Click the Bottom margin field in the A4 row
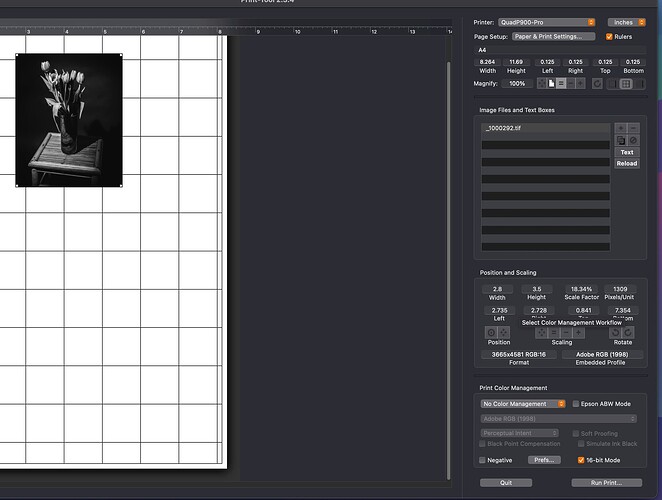 633,62
